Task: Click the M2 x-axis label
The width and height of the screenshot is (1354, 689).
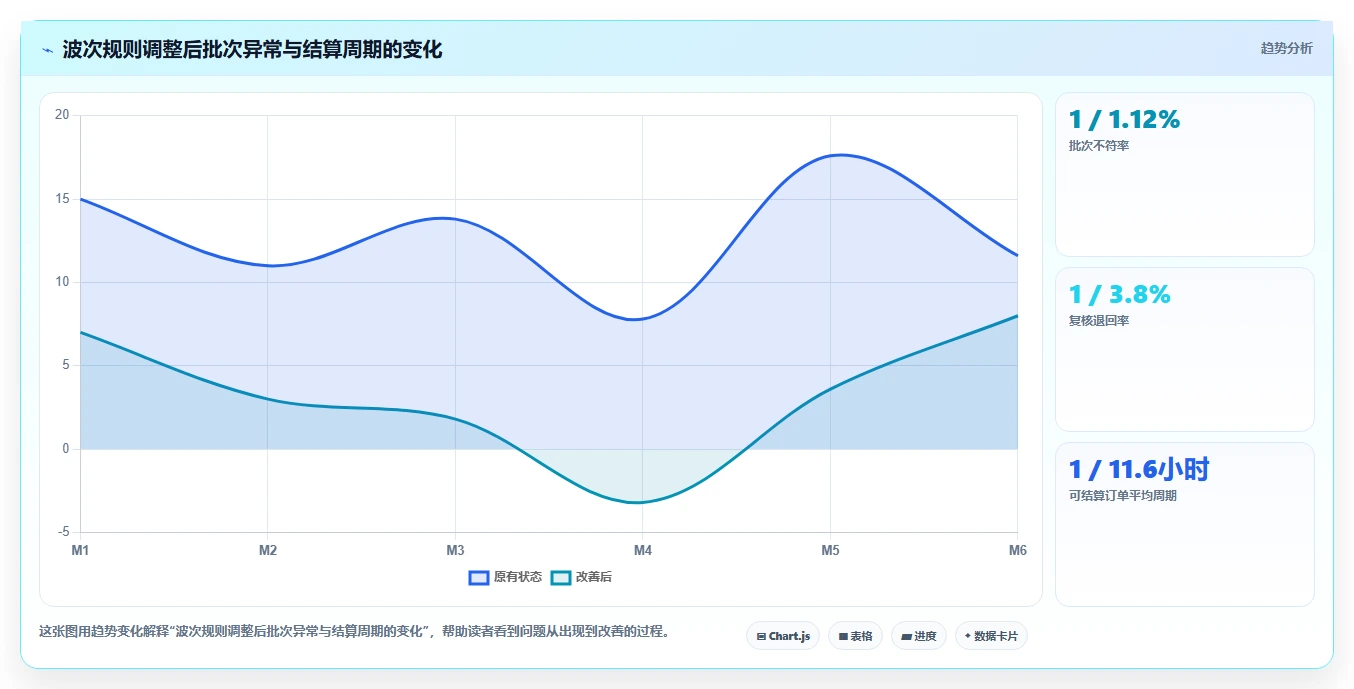Action: point(268,550)
